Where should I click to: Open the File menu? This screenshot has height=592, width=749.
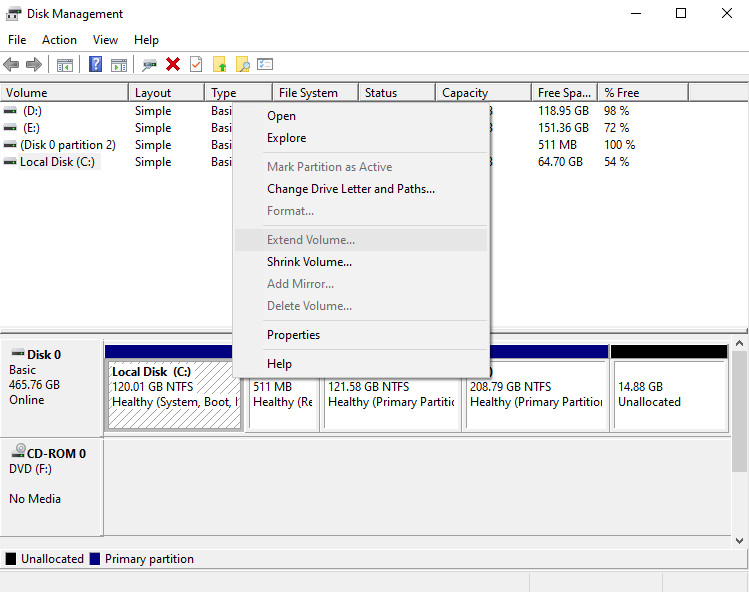coord(17,40)
